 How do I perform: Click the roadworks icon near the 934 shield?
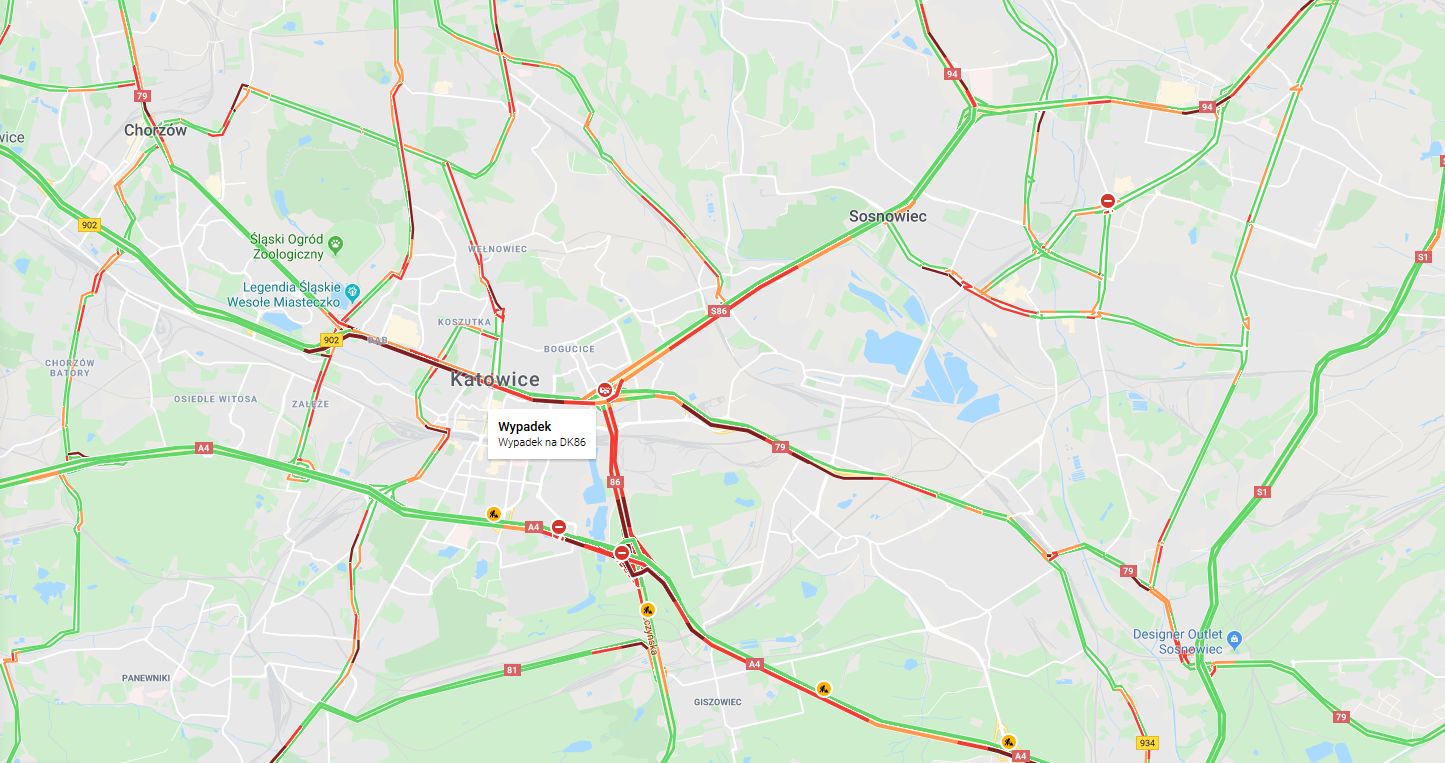pyautogui.click(x=1008, y=741)
